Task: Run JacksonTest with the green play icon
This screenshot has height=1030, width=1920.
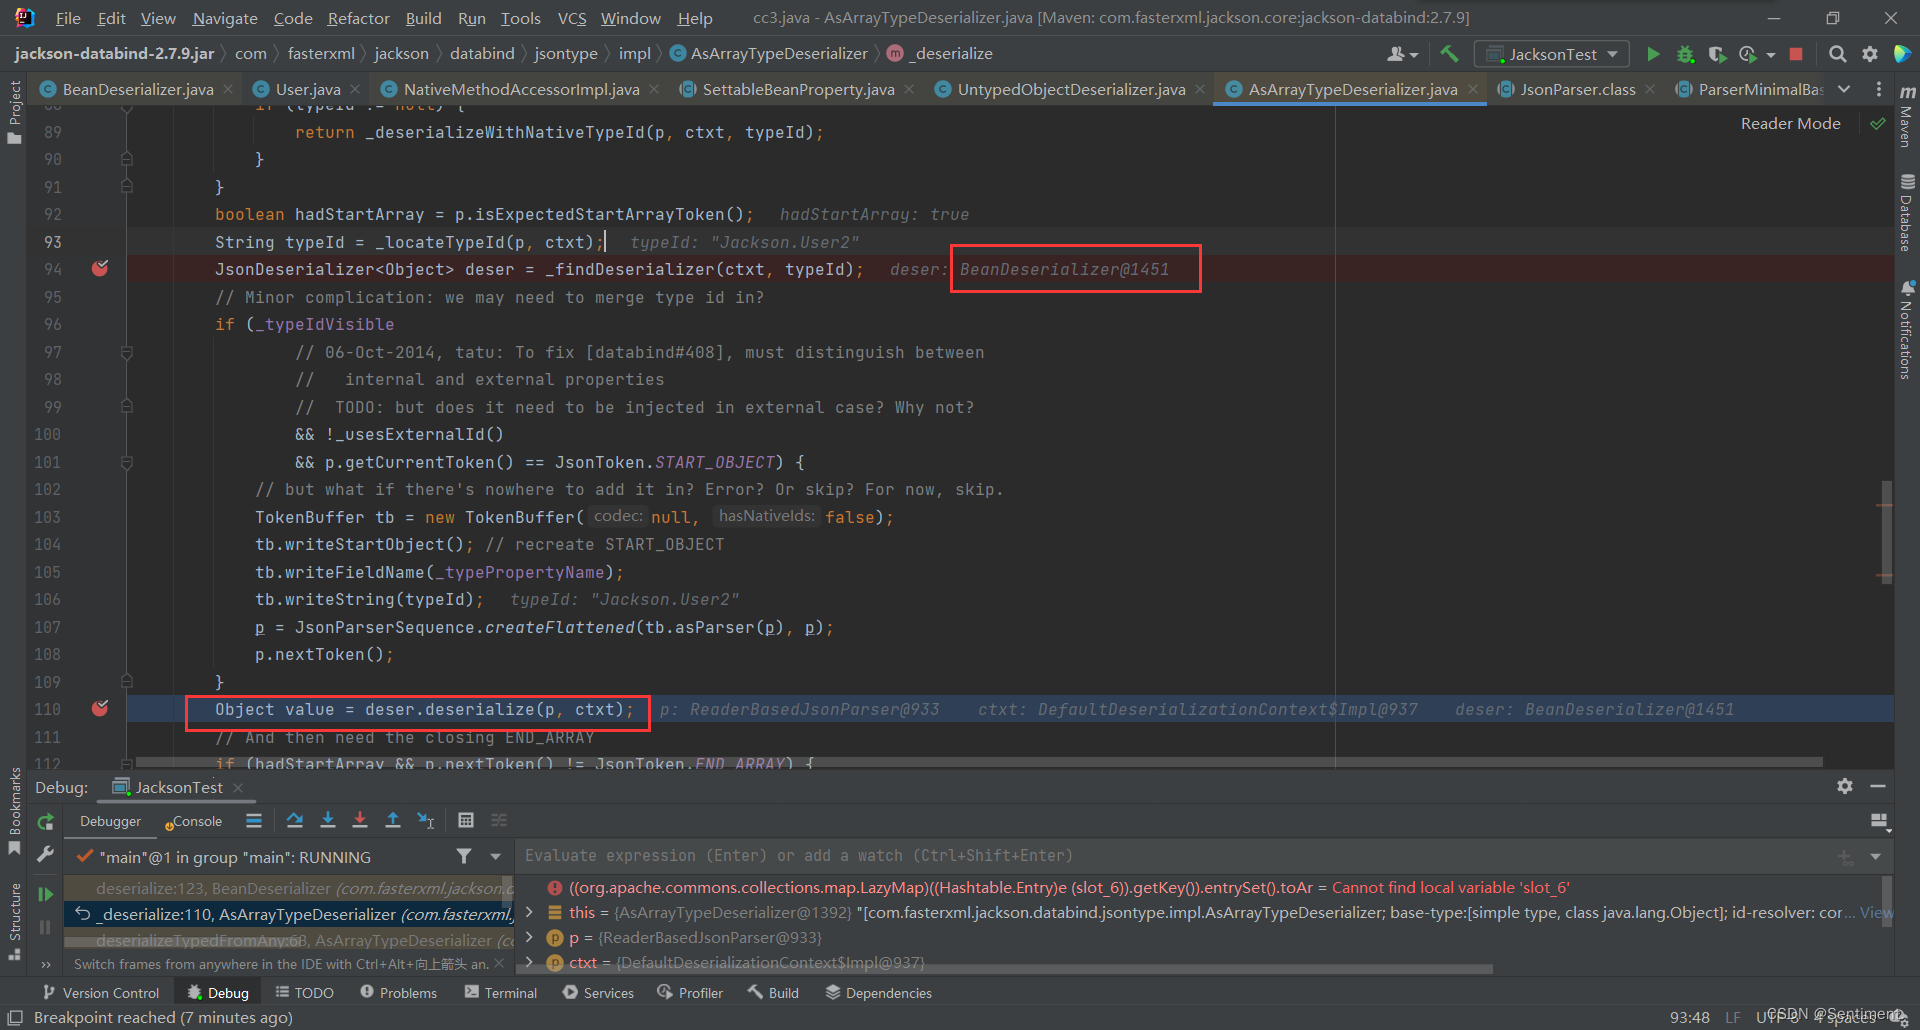Action: (x=1653, y=54)
